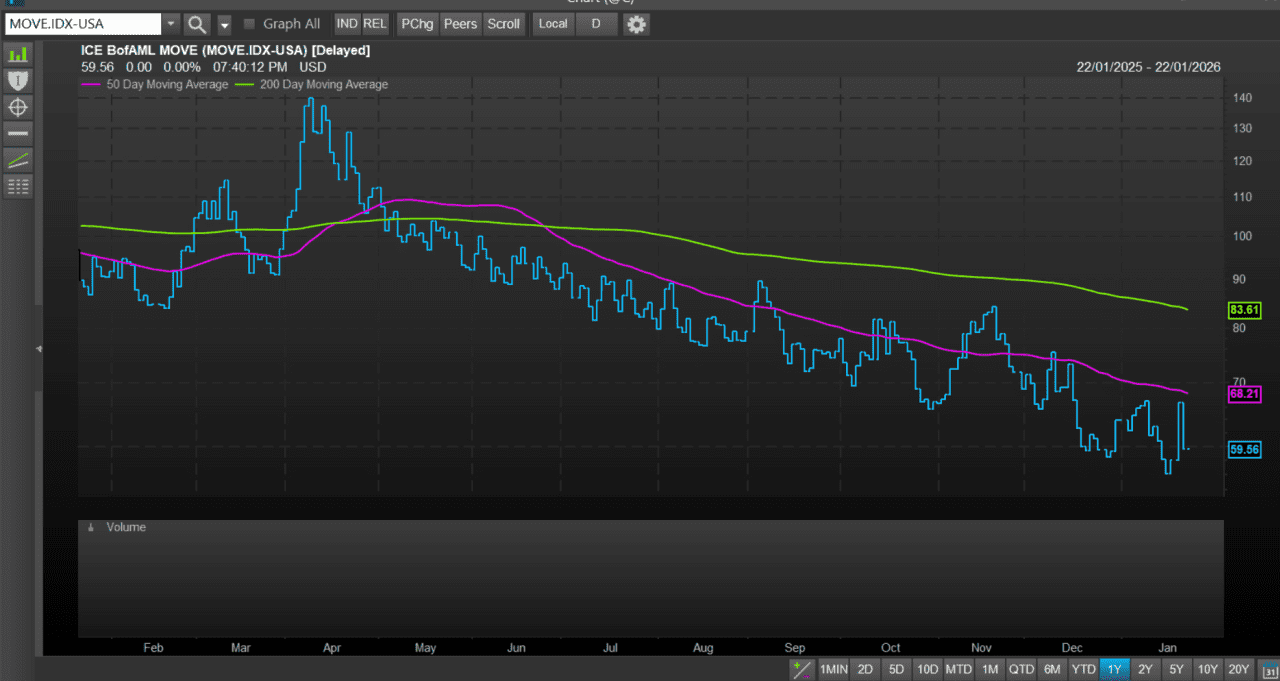Image resolution: width=1280 pixels, height=681 pixels.
Task: Click the PChg button
Action: tap(416, 23)
